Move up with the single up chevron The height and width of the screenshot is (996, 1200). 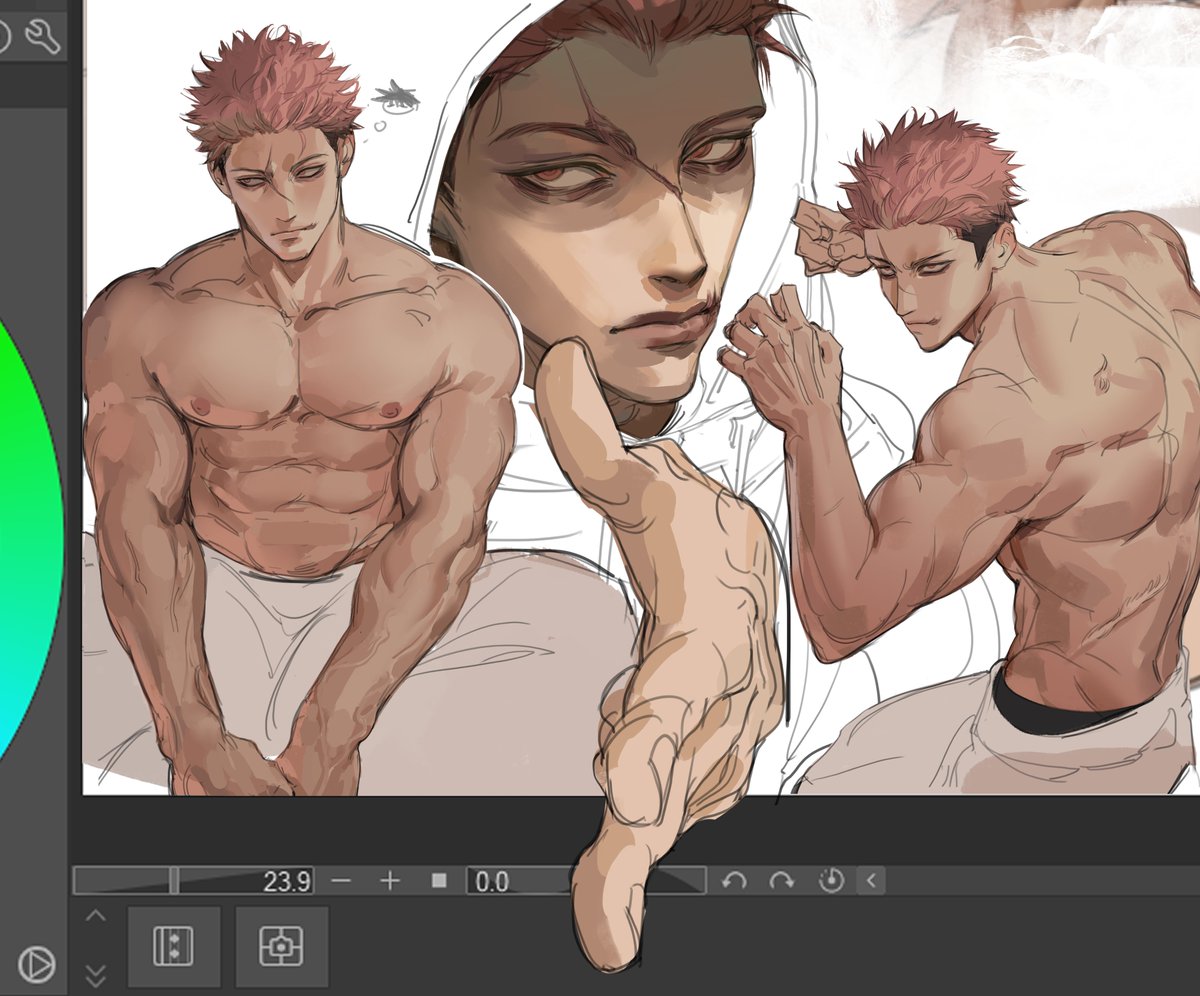click(x=95, y=916)
